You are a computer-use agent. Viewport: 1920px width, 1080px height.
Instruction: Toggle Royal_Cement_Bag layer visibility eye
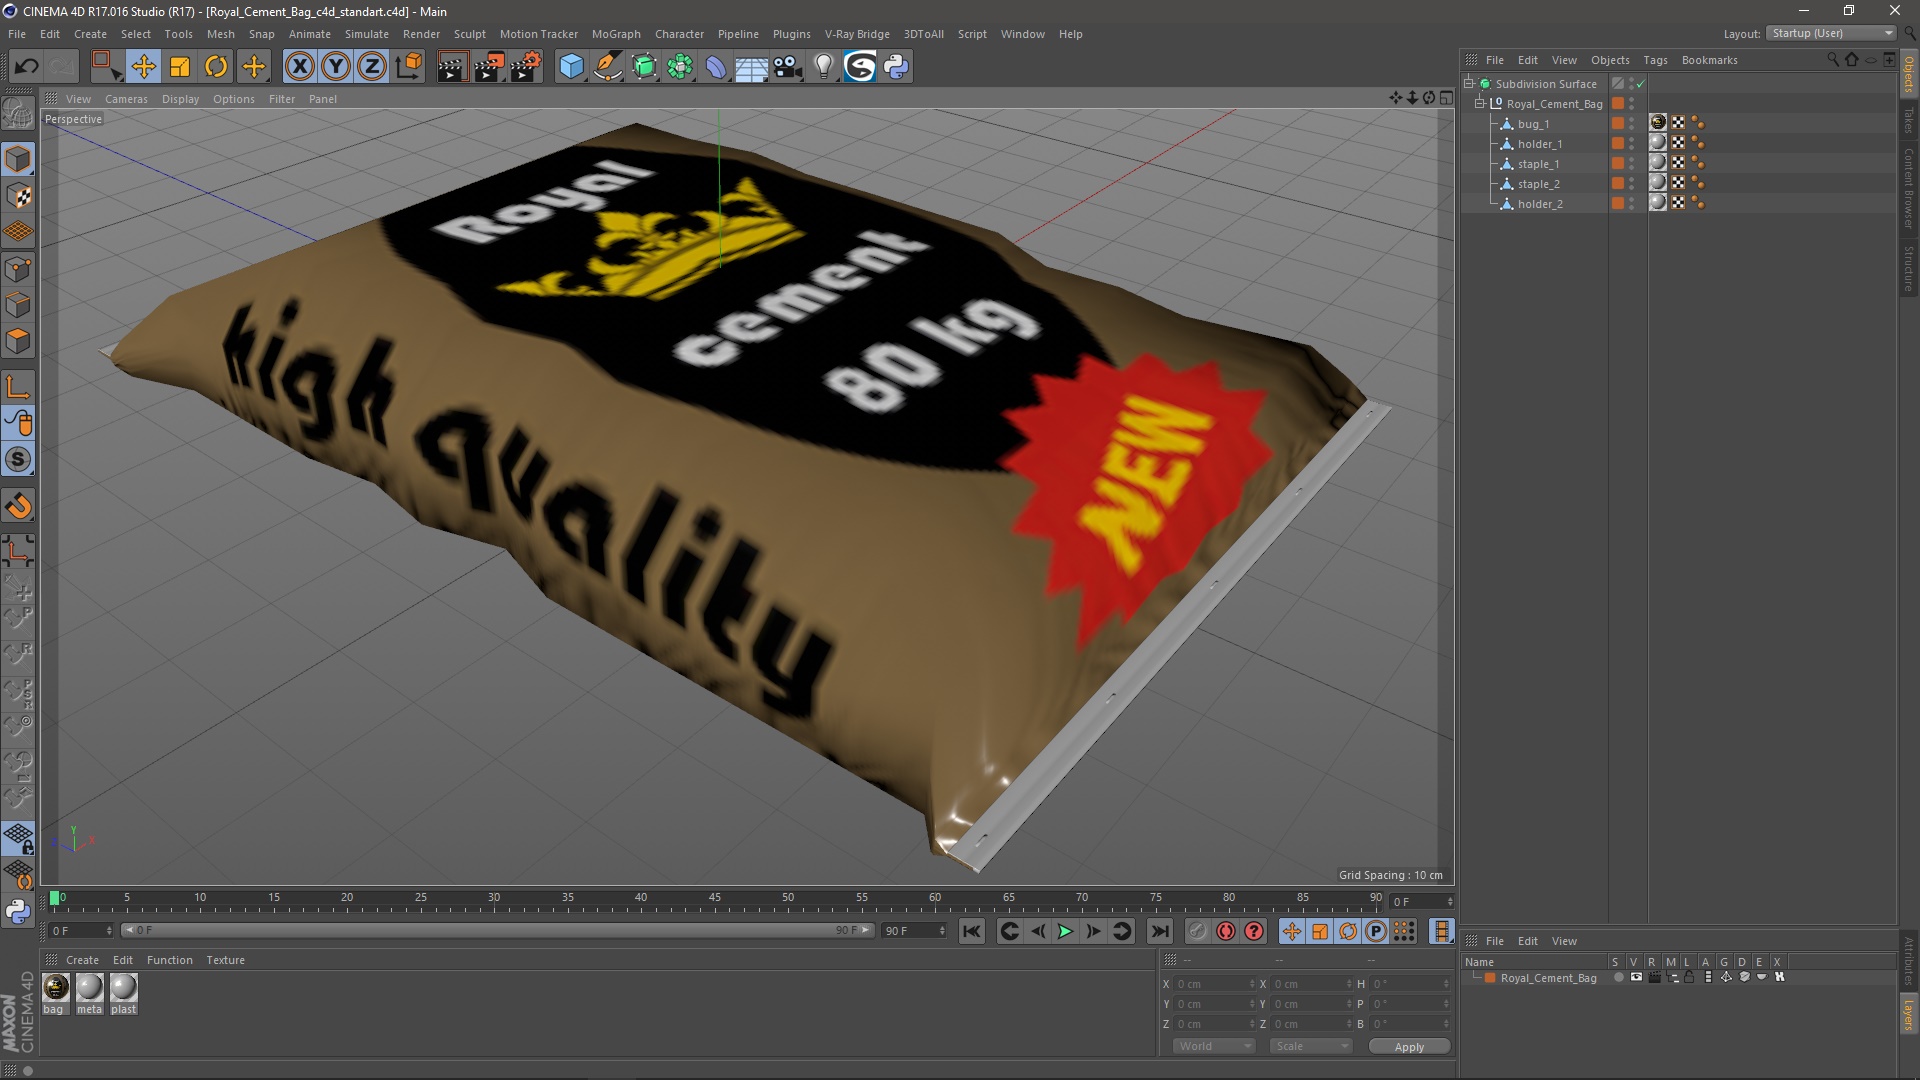click(x=1636, y=978)
